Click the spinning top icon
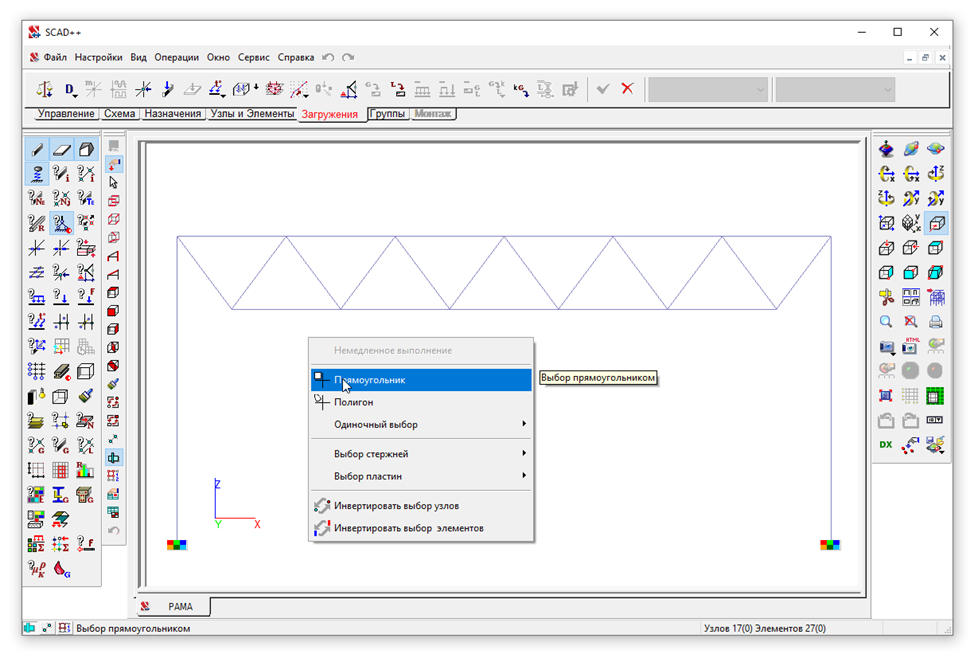Image resolution: width=974 pixels, height=654 pixels. pos(886,149)
